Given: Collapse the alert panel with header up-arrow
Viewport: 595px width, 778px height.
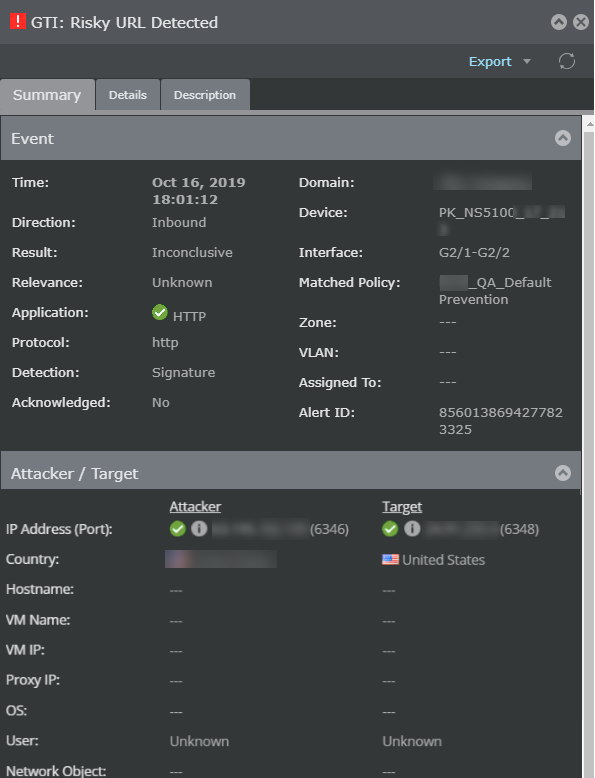Looking at the screenshot, I should coord(559,22).
